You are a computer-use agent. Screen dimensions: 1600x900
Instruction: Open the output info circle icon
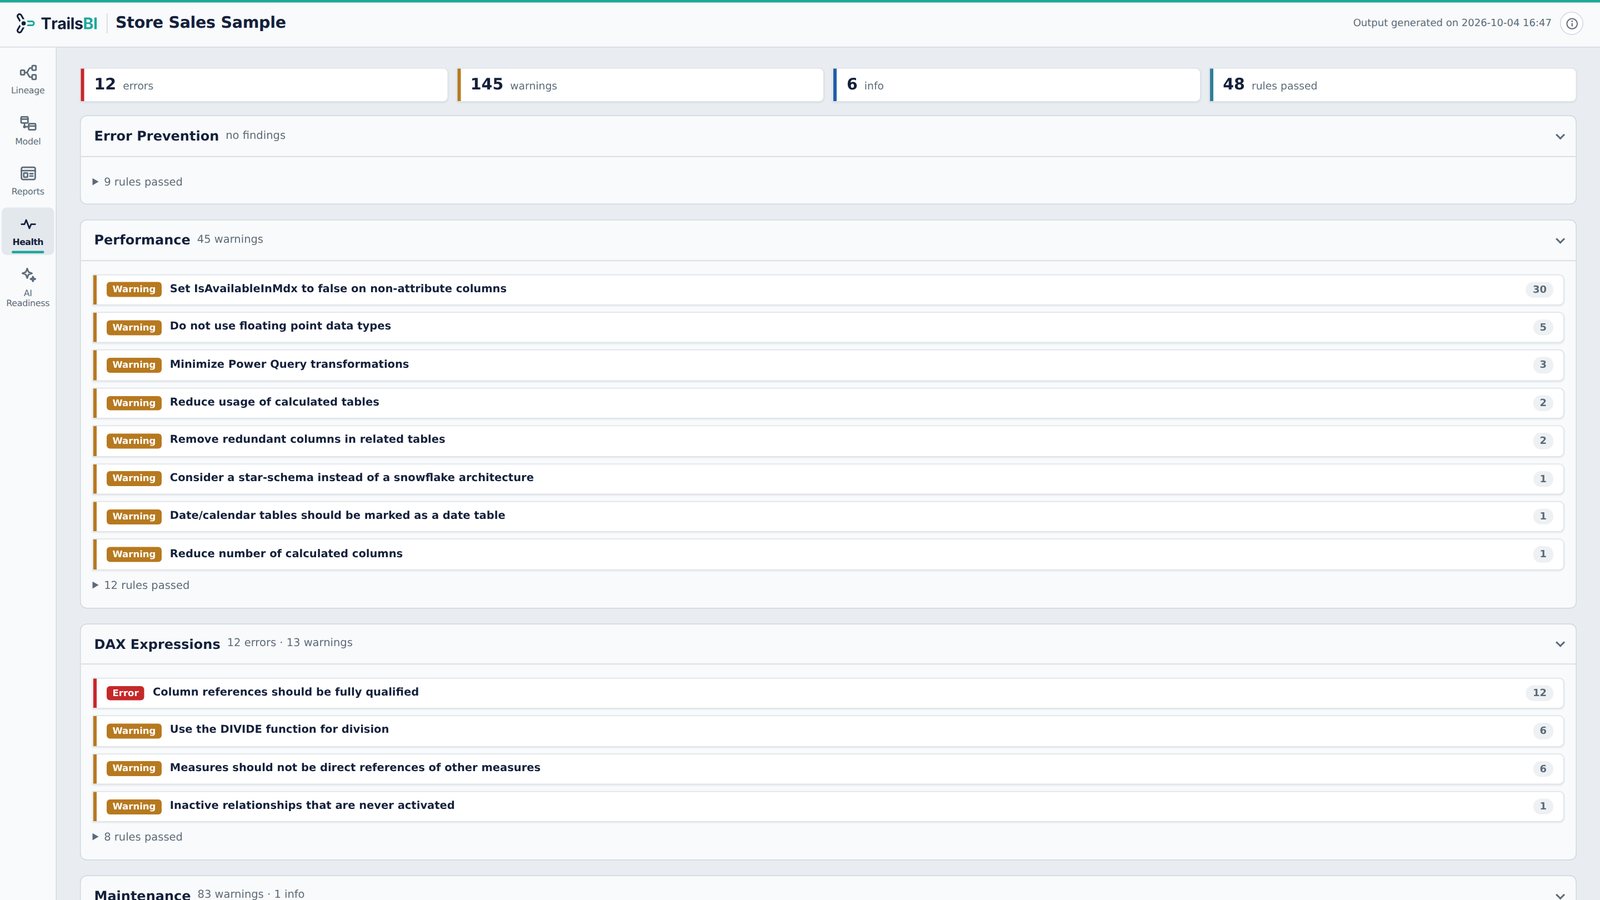[1572, 23]
